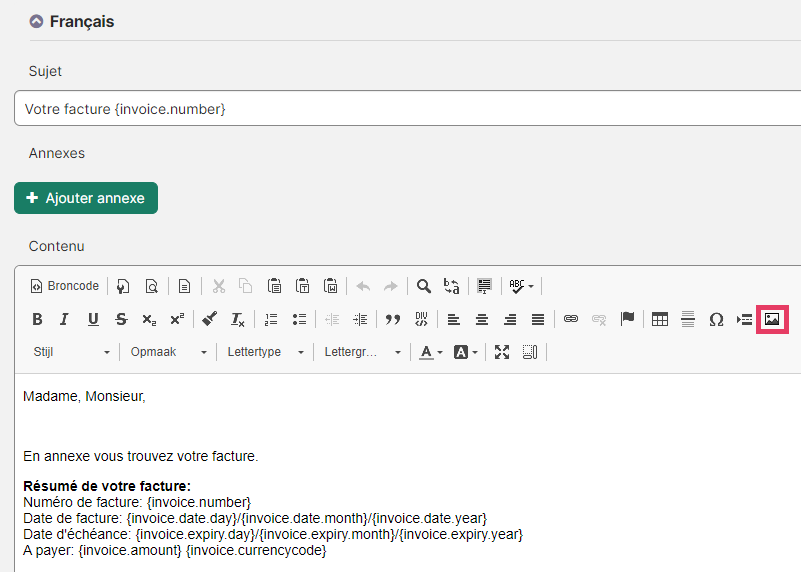
Task: Insert an anchor with the flag icon
Action: (627, 319)
